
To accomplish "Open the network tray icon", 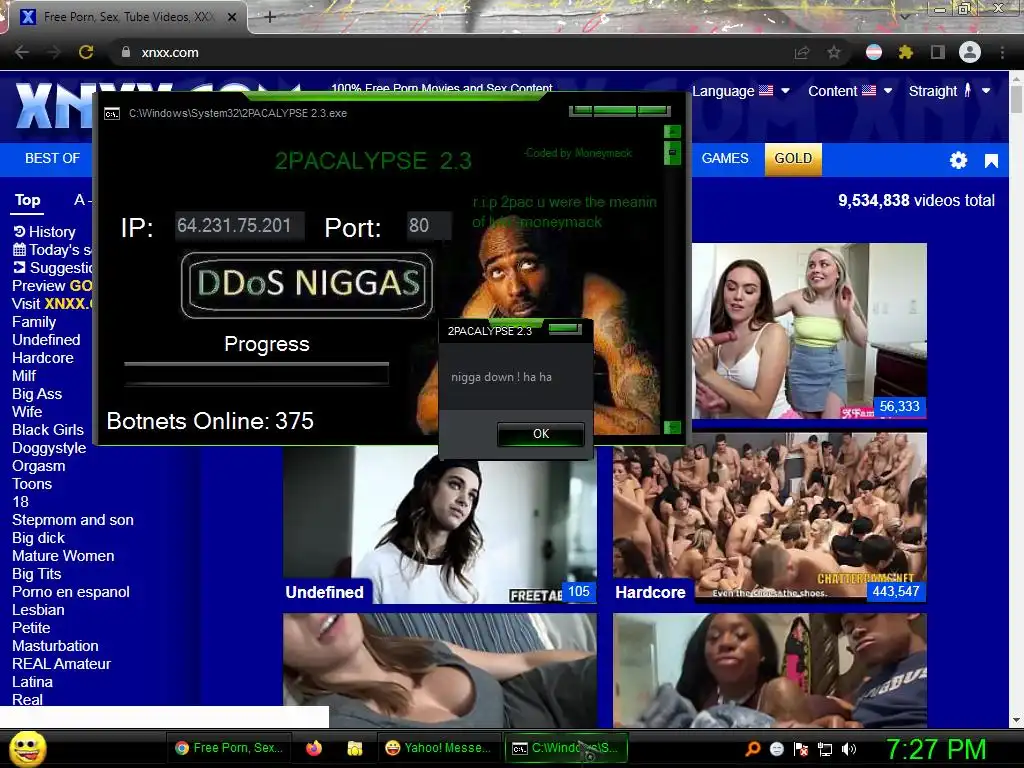I will click(x=825, y=749).
